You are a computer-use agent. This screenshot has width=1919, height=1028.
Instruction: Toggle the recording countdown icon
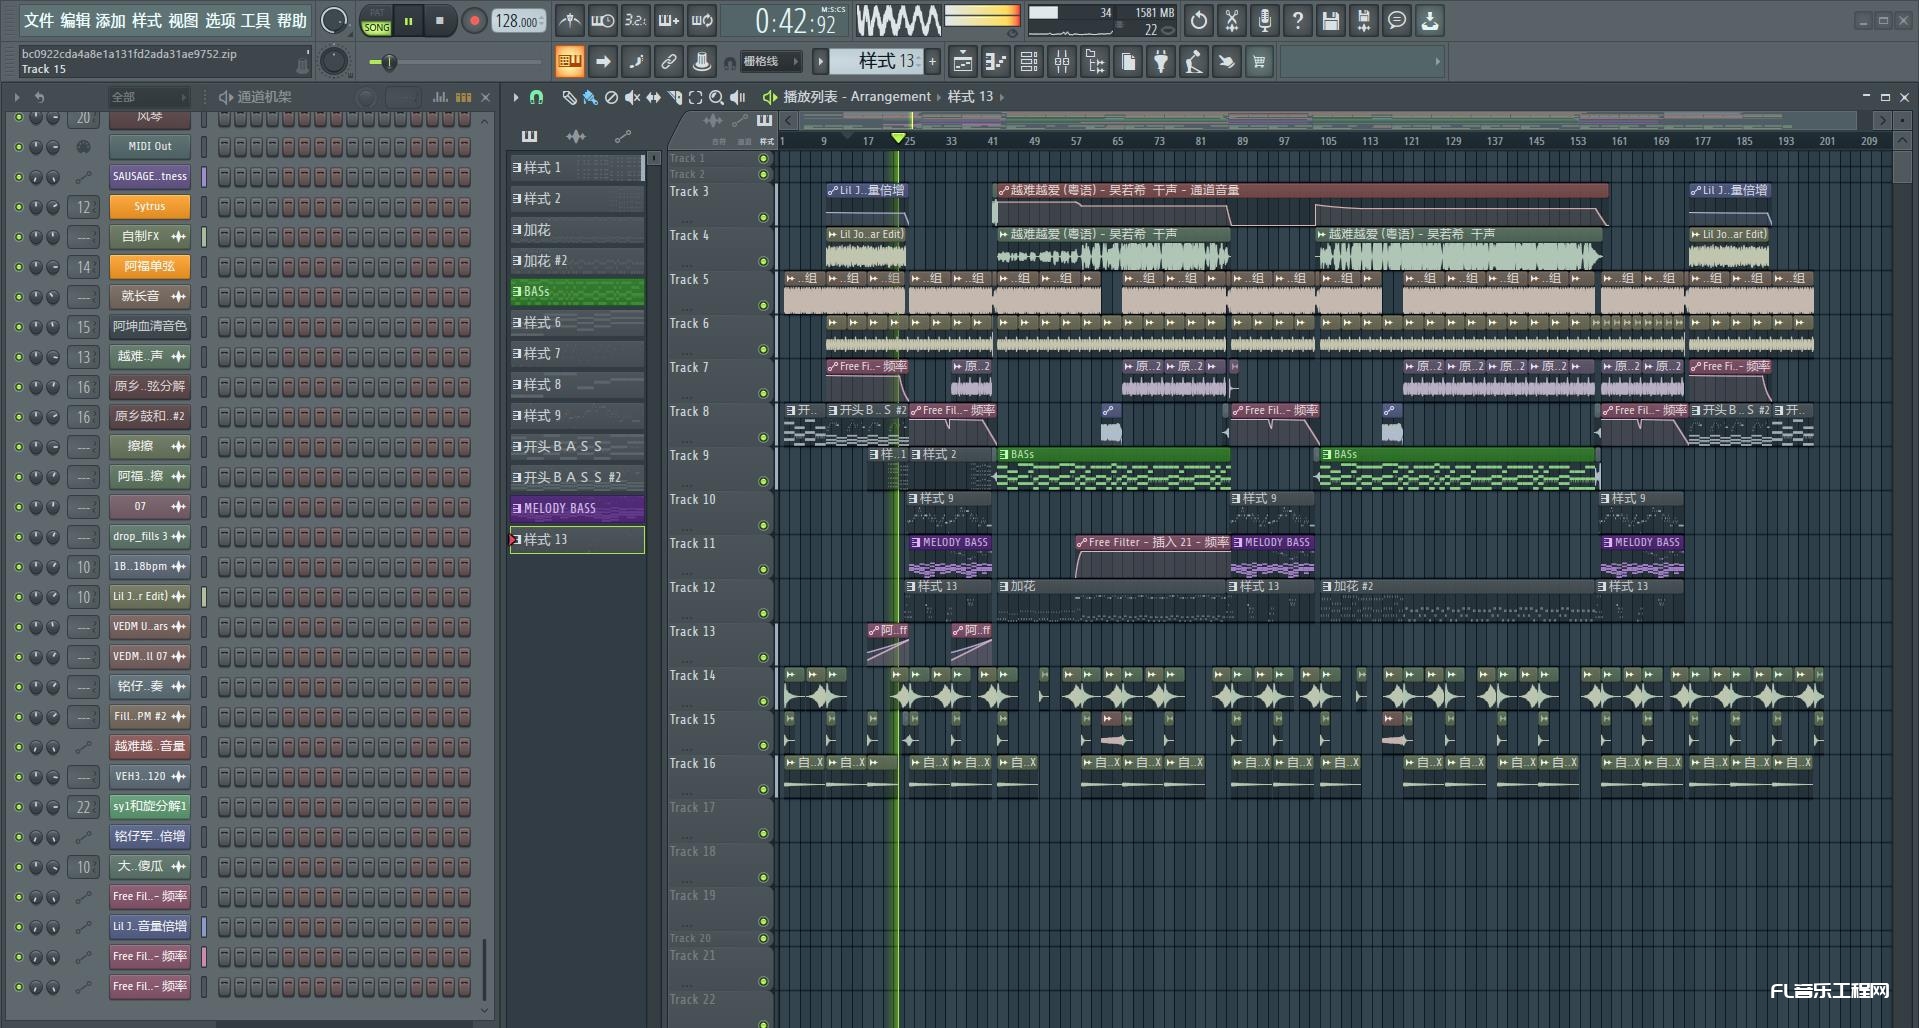coord(635,20)
